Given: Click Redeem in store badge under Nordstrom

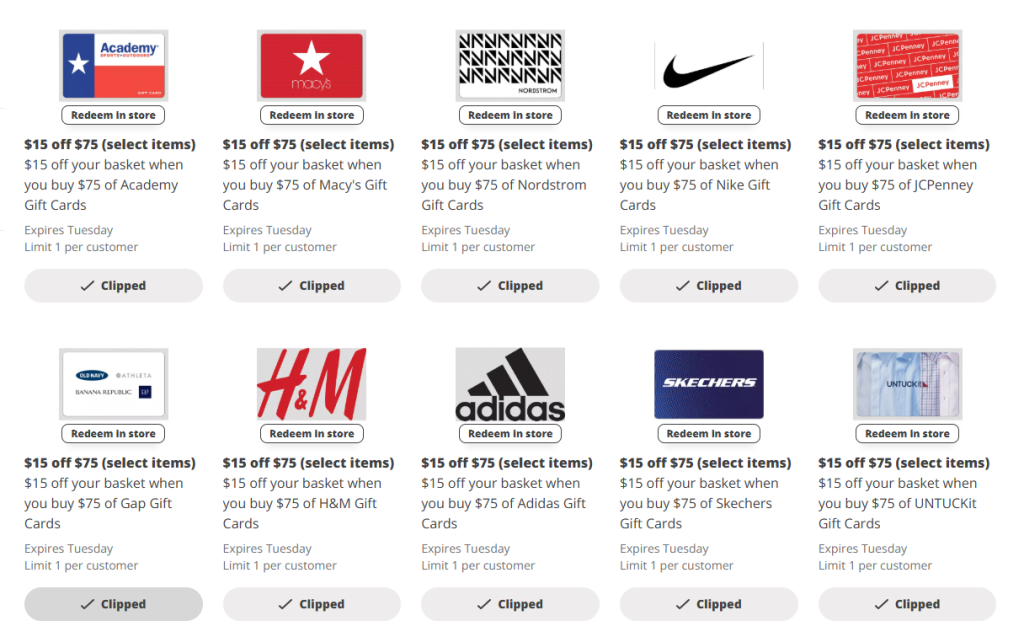Looking at the screenshot, I should [x=510, y=115].
